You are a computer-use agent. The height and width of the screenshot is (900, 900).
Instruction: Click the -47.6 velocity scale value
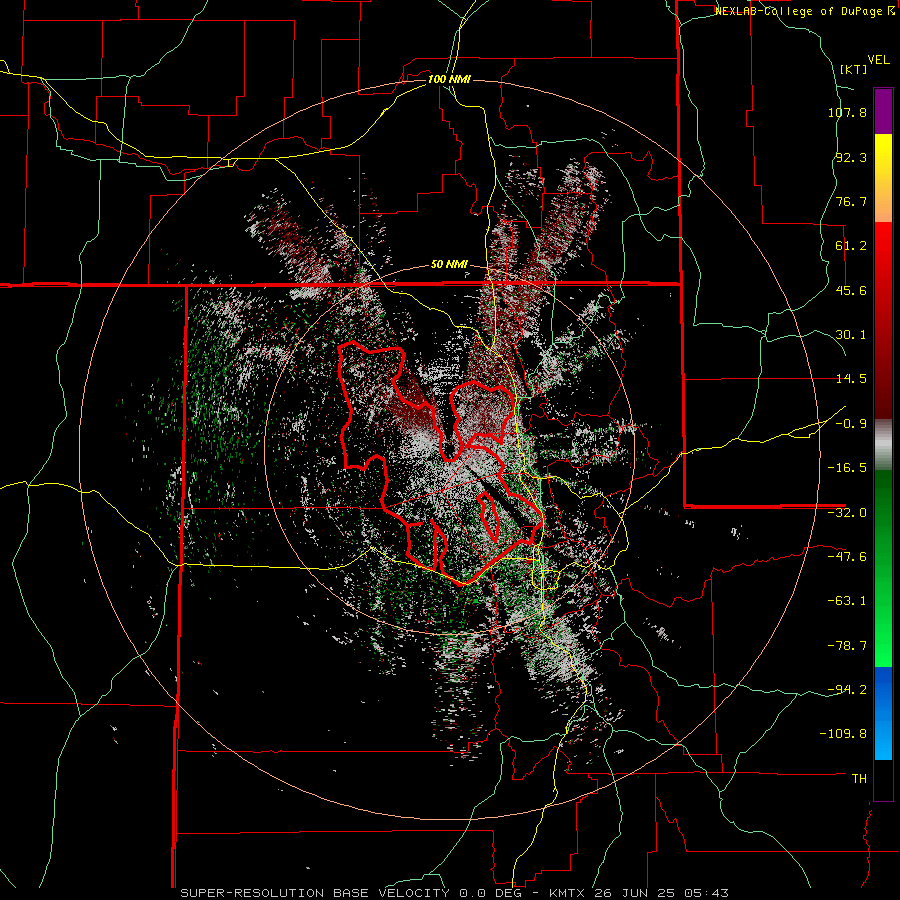pyautogui.click(x=847, y=557)
